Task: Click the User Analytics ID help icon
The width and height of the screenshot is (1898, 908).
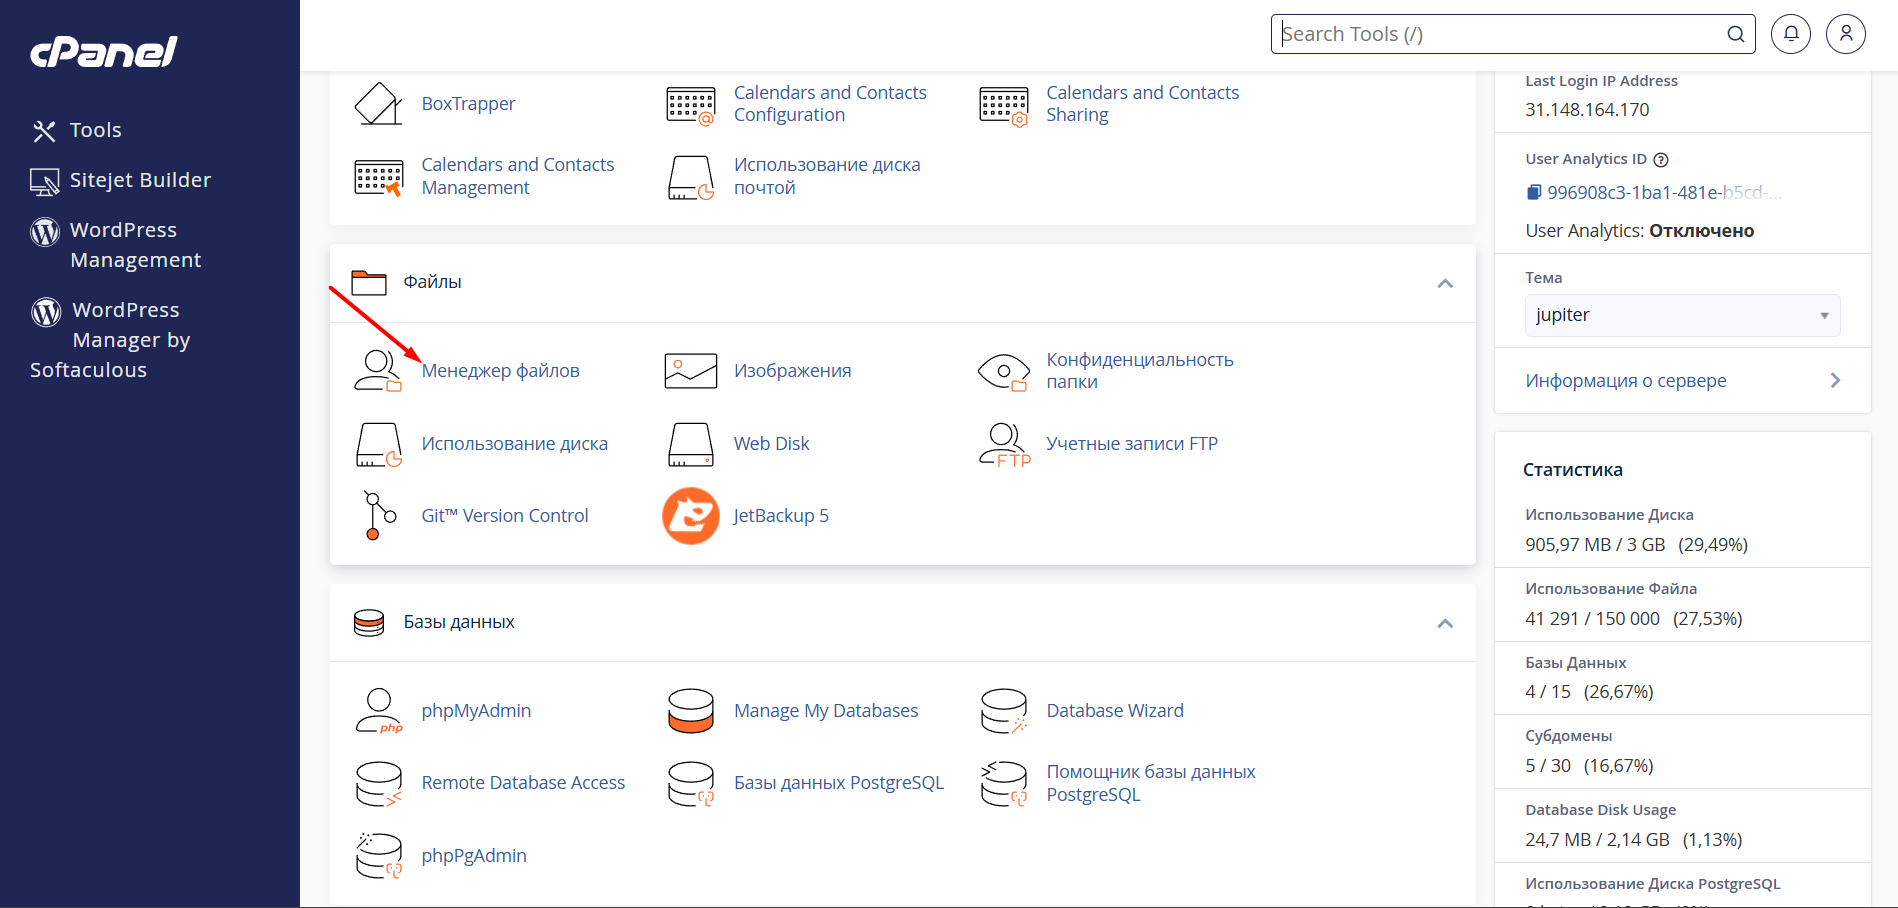Action: (x=1661, y=160)
